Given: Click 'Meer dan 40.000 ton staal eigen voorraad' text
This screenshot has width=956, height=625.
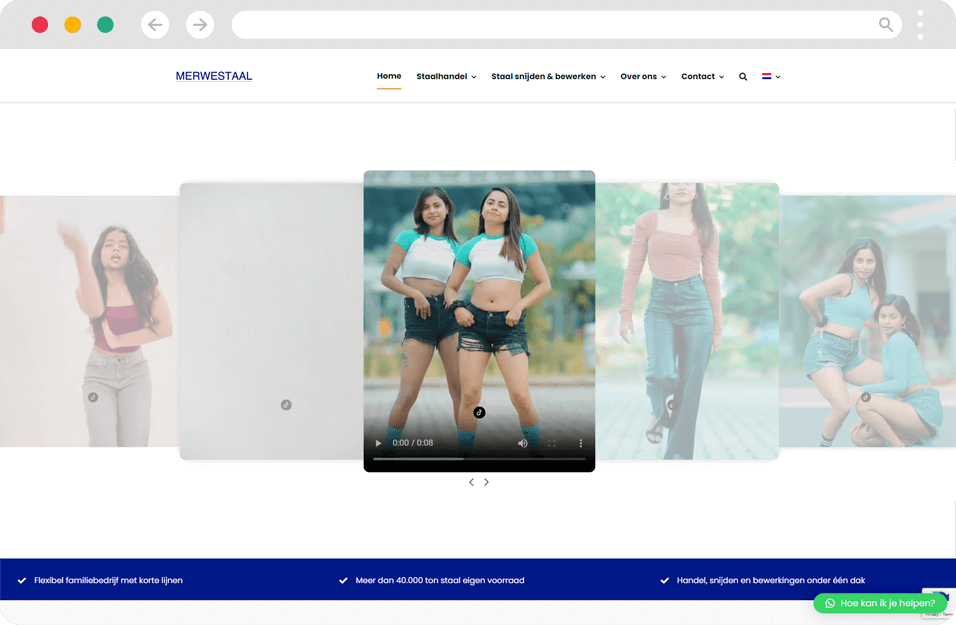Looking at the screenshot, I should click(x=440, y=580).
